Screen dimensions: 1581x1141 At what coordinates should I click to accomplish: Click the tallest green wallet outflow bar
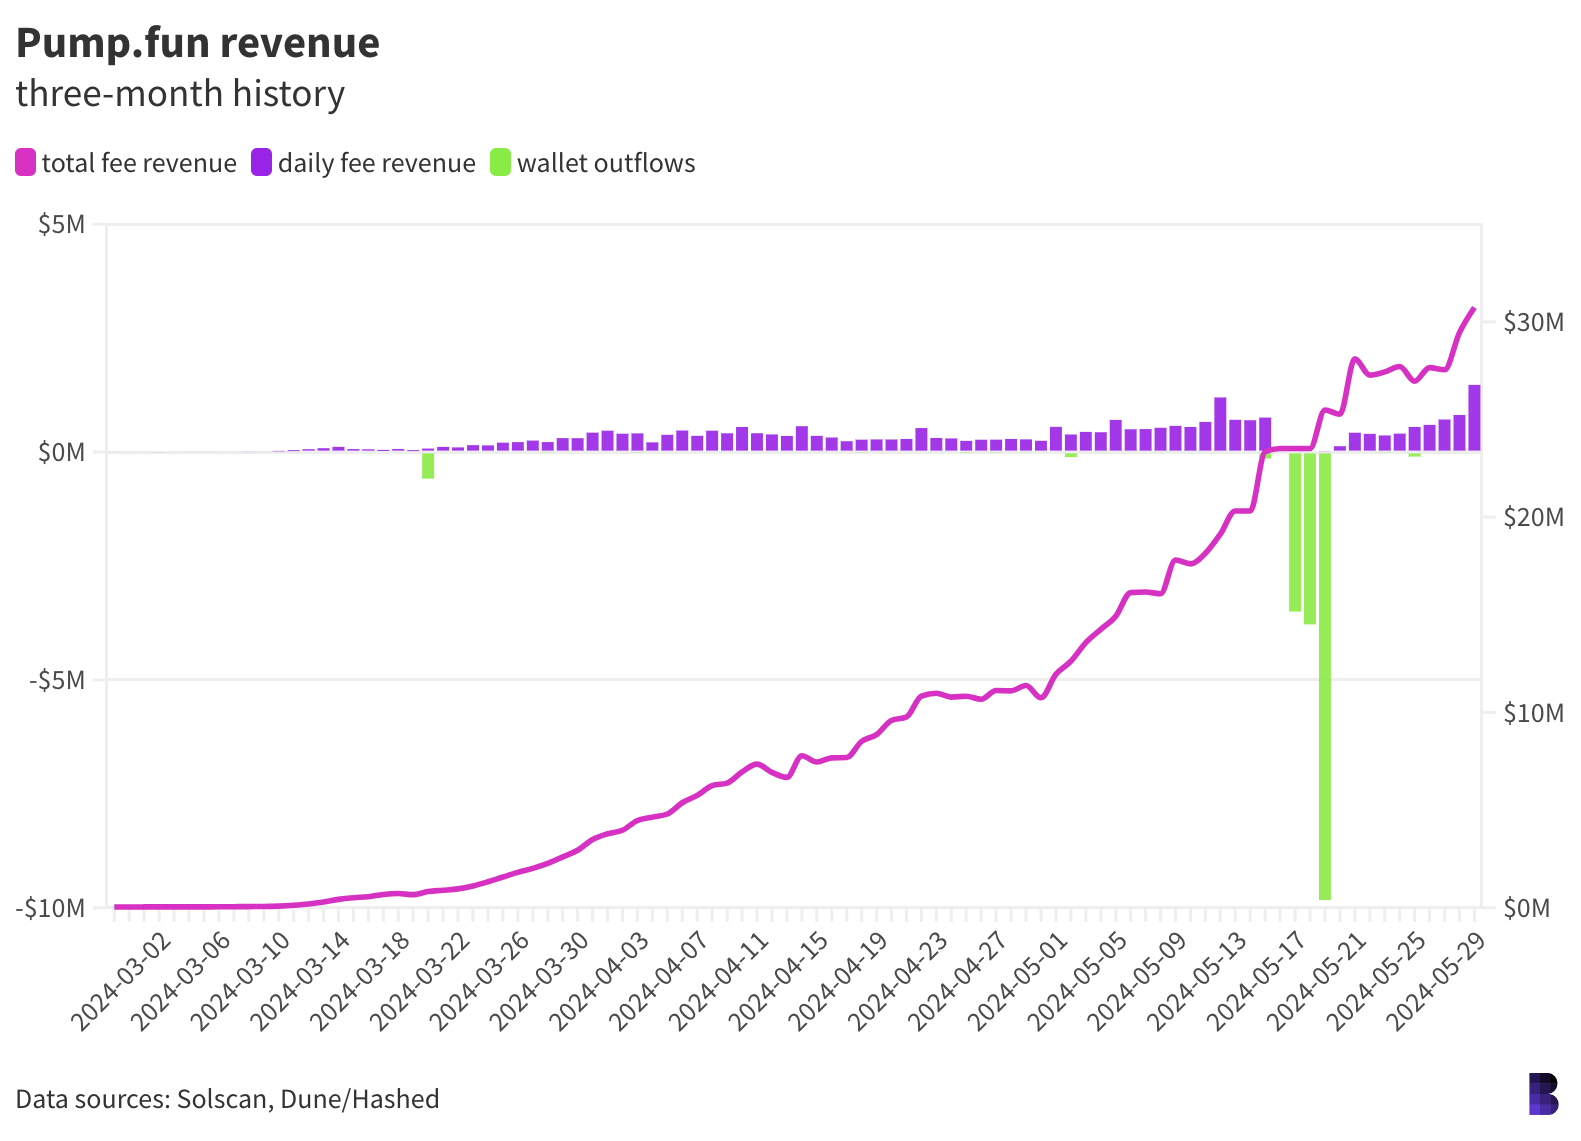[1325, 676]
